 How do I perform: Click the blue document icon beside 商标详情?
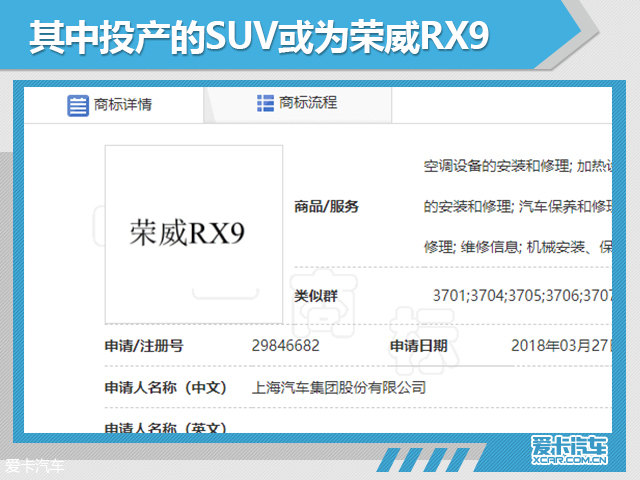coord(78,106)
